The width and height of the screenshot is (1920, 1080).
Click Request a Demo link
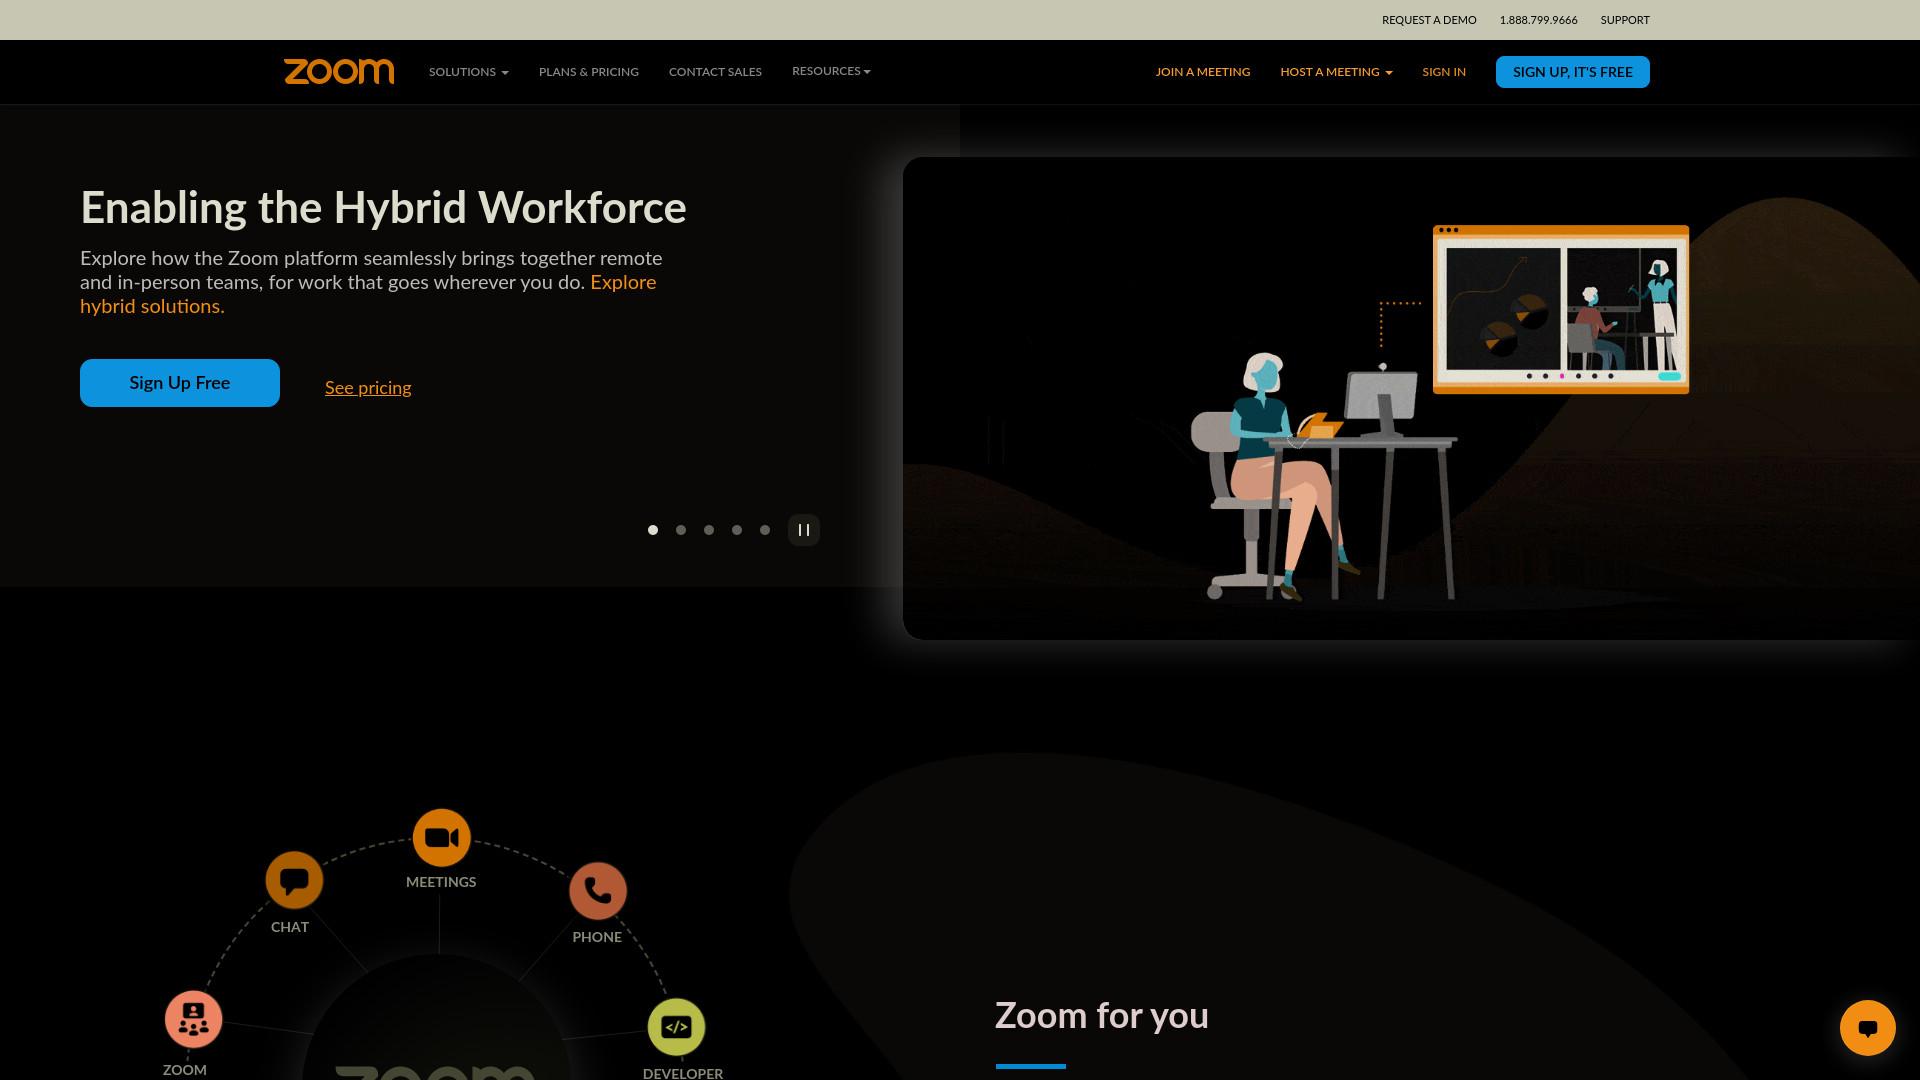(1429, 20)
